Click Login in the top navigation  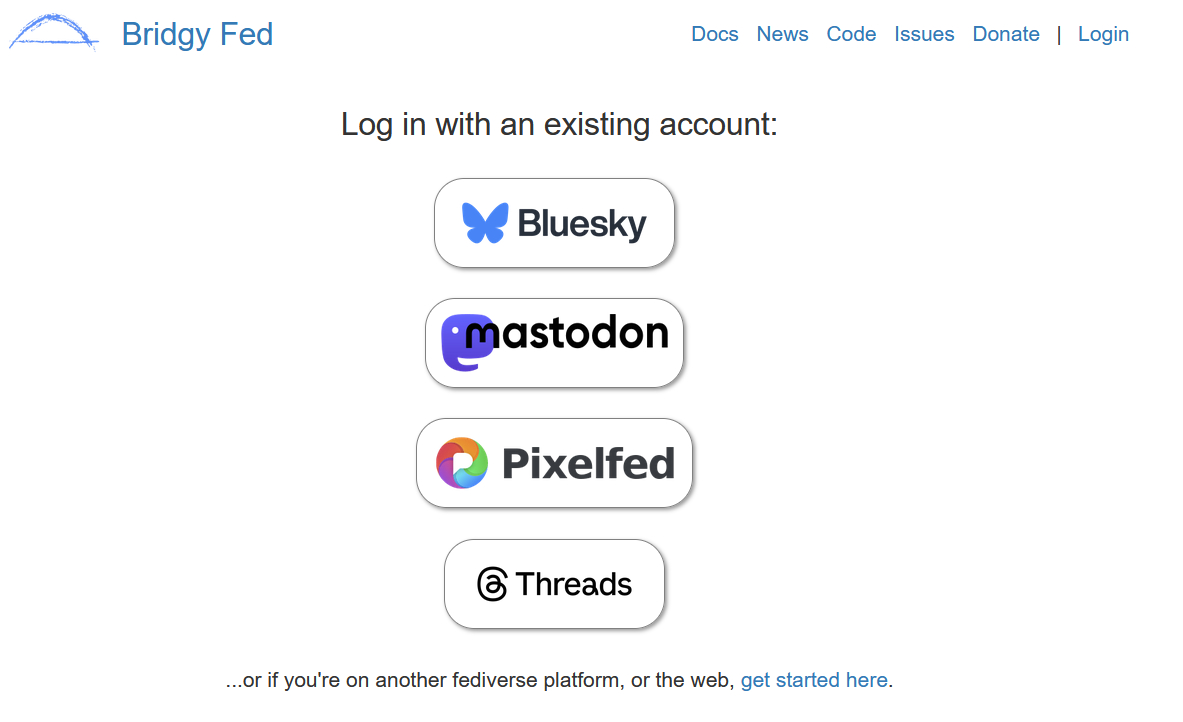tap(1103, 34)
